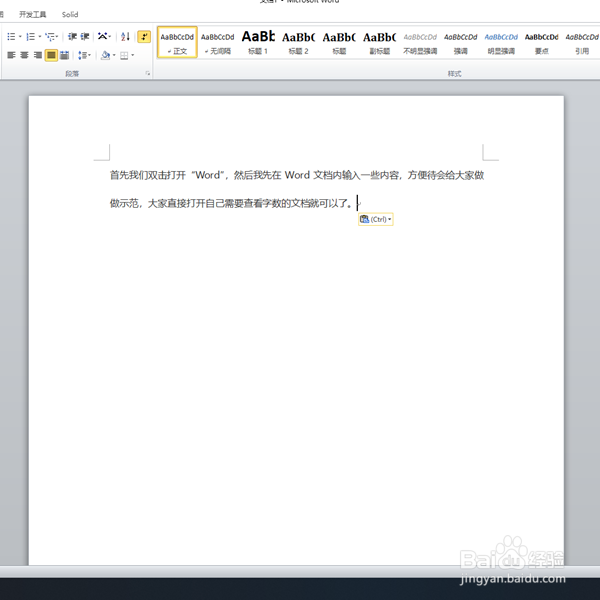
Task: Select the 无间隔 style
Action: pyautogui.click(x=218, y=42)
